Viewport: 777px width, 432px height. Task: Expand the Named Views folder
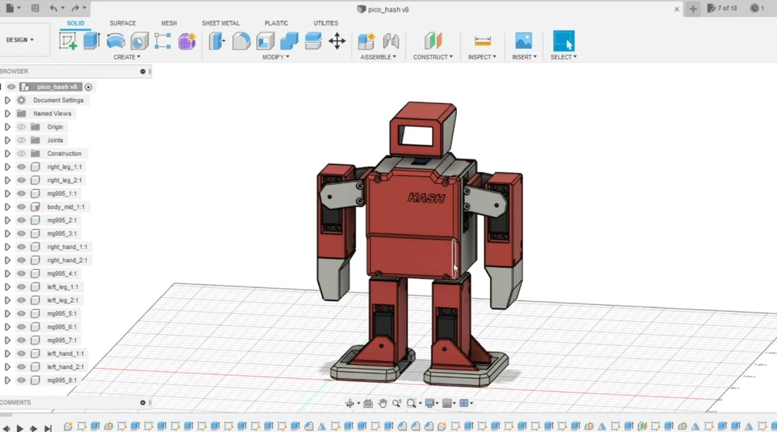(x=8, y=114)
